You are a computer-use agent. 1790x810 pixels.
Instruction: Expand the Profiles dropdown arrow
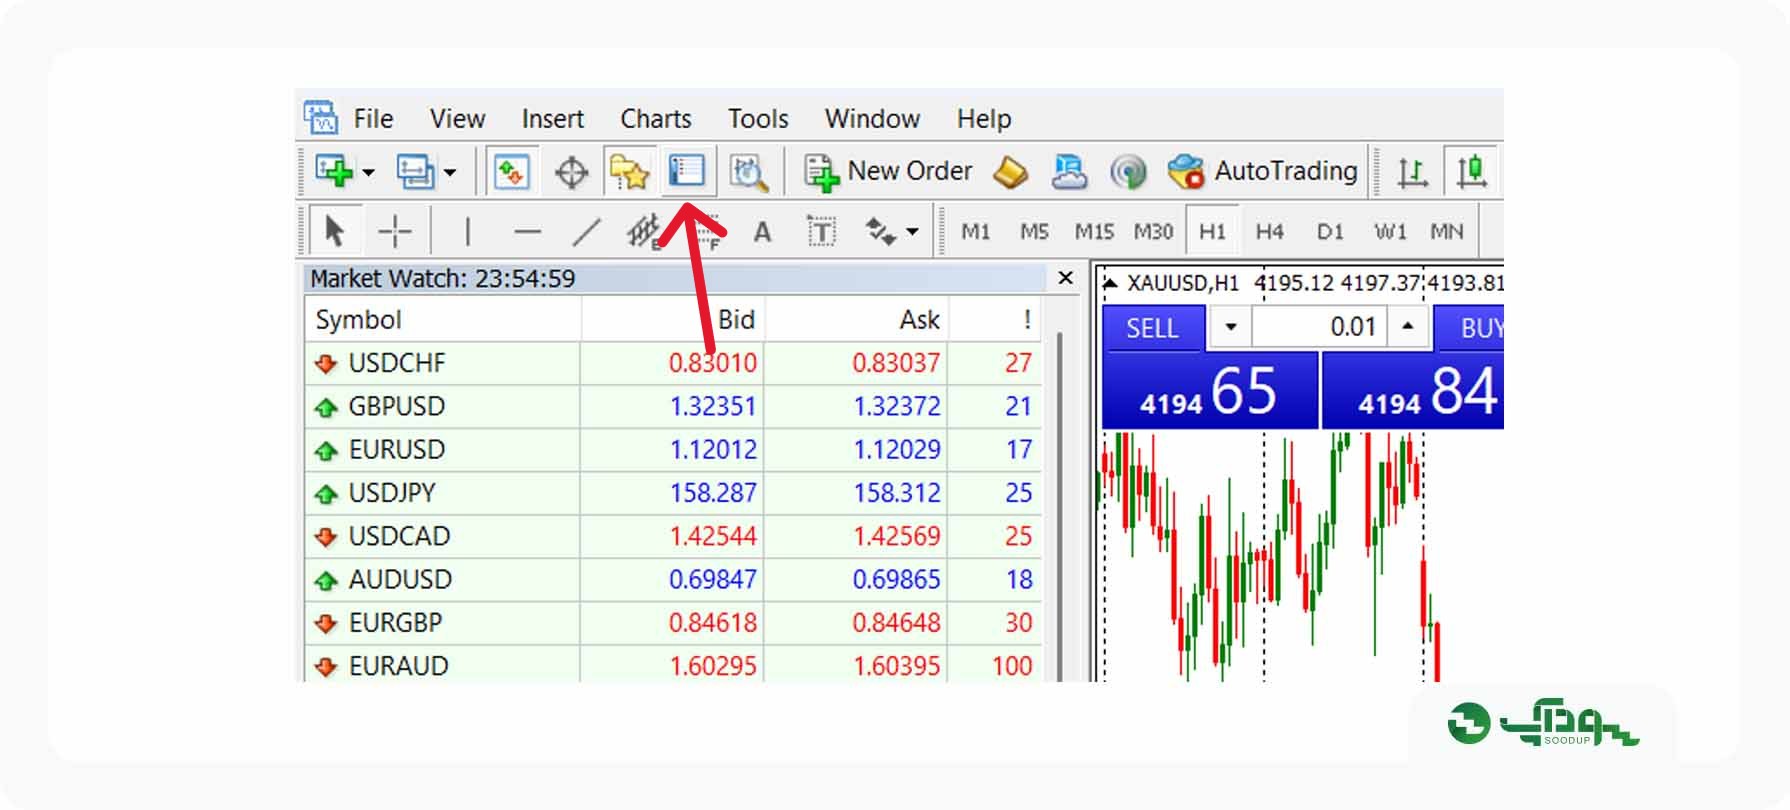pyautogui.click(x=450, y=172)
